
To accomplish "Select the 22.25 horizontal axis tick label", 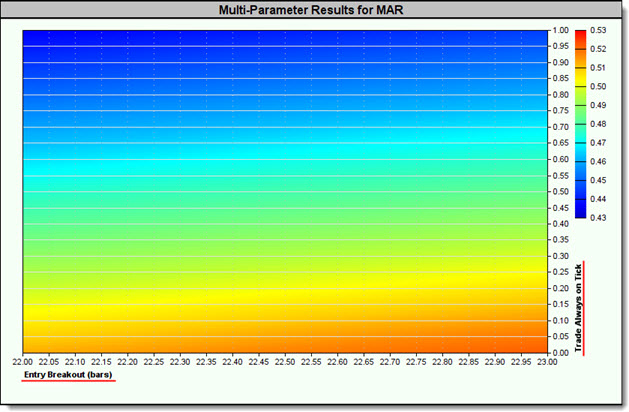I will (x=154, y=361).
